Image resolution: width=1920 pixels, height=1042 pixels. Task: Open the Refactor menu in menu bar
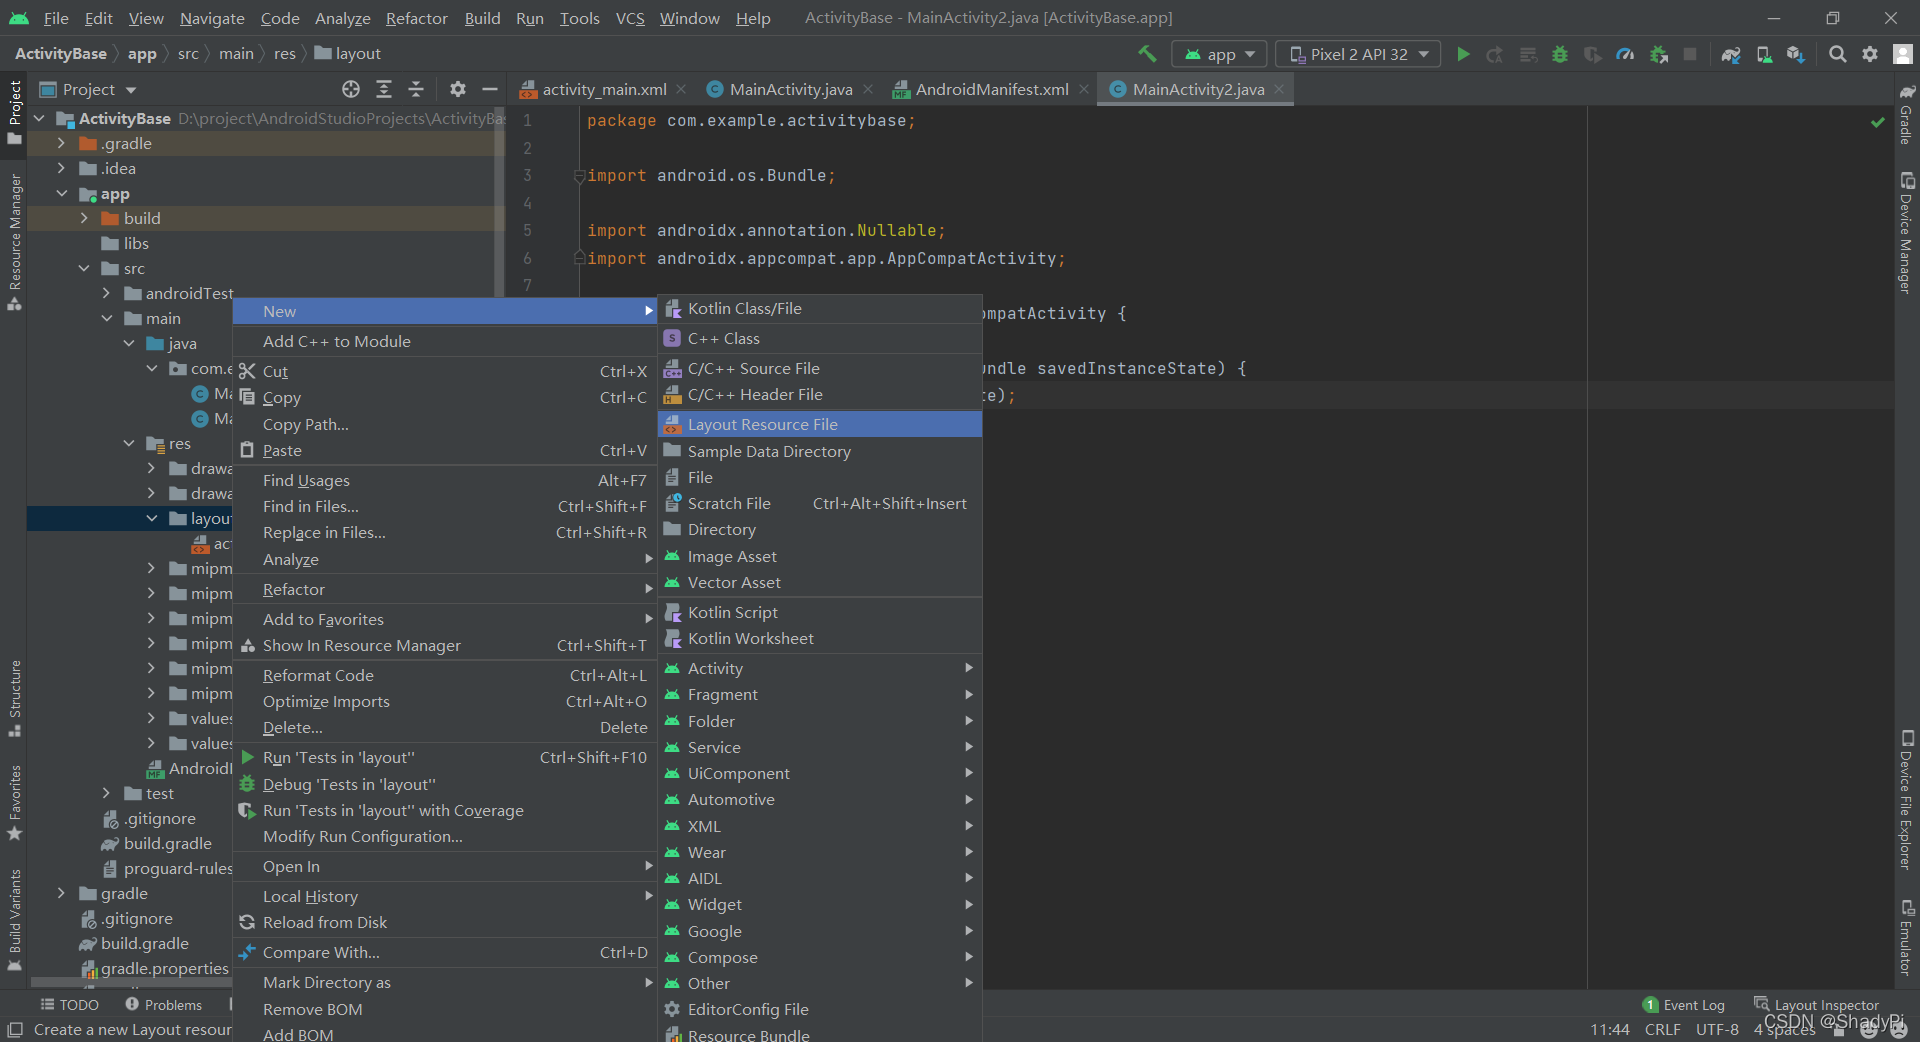click(416, 18)
